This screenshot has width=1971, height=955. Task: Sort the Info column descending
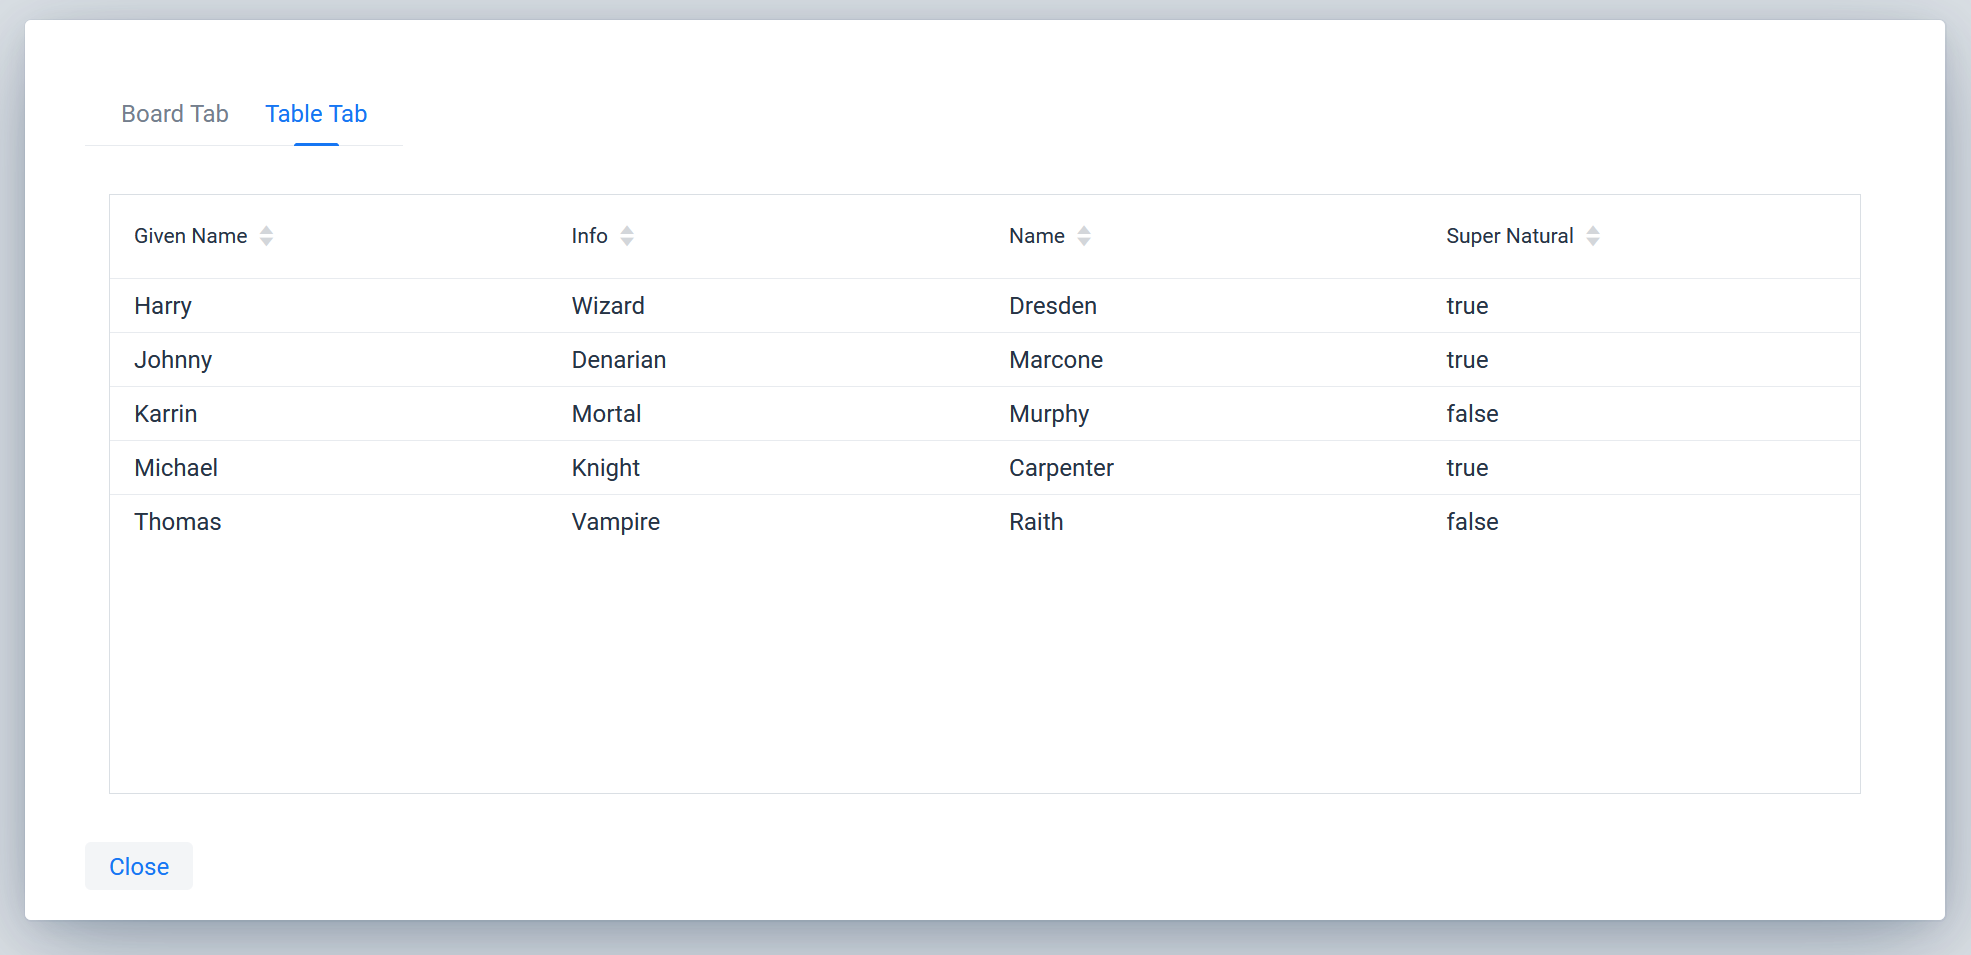point(627,241)
